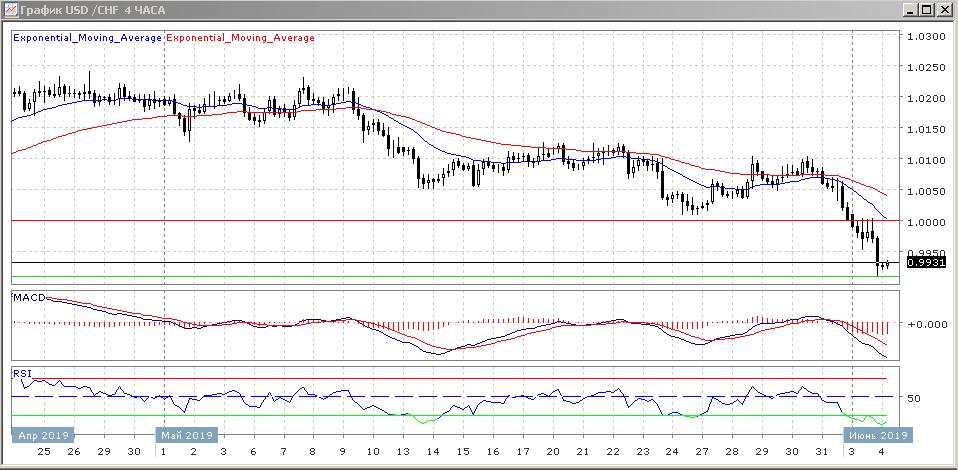Click the RSI indicator label
This screenshot has height=470, width=958.
coord(22,373)
